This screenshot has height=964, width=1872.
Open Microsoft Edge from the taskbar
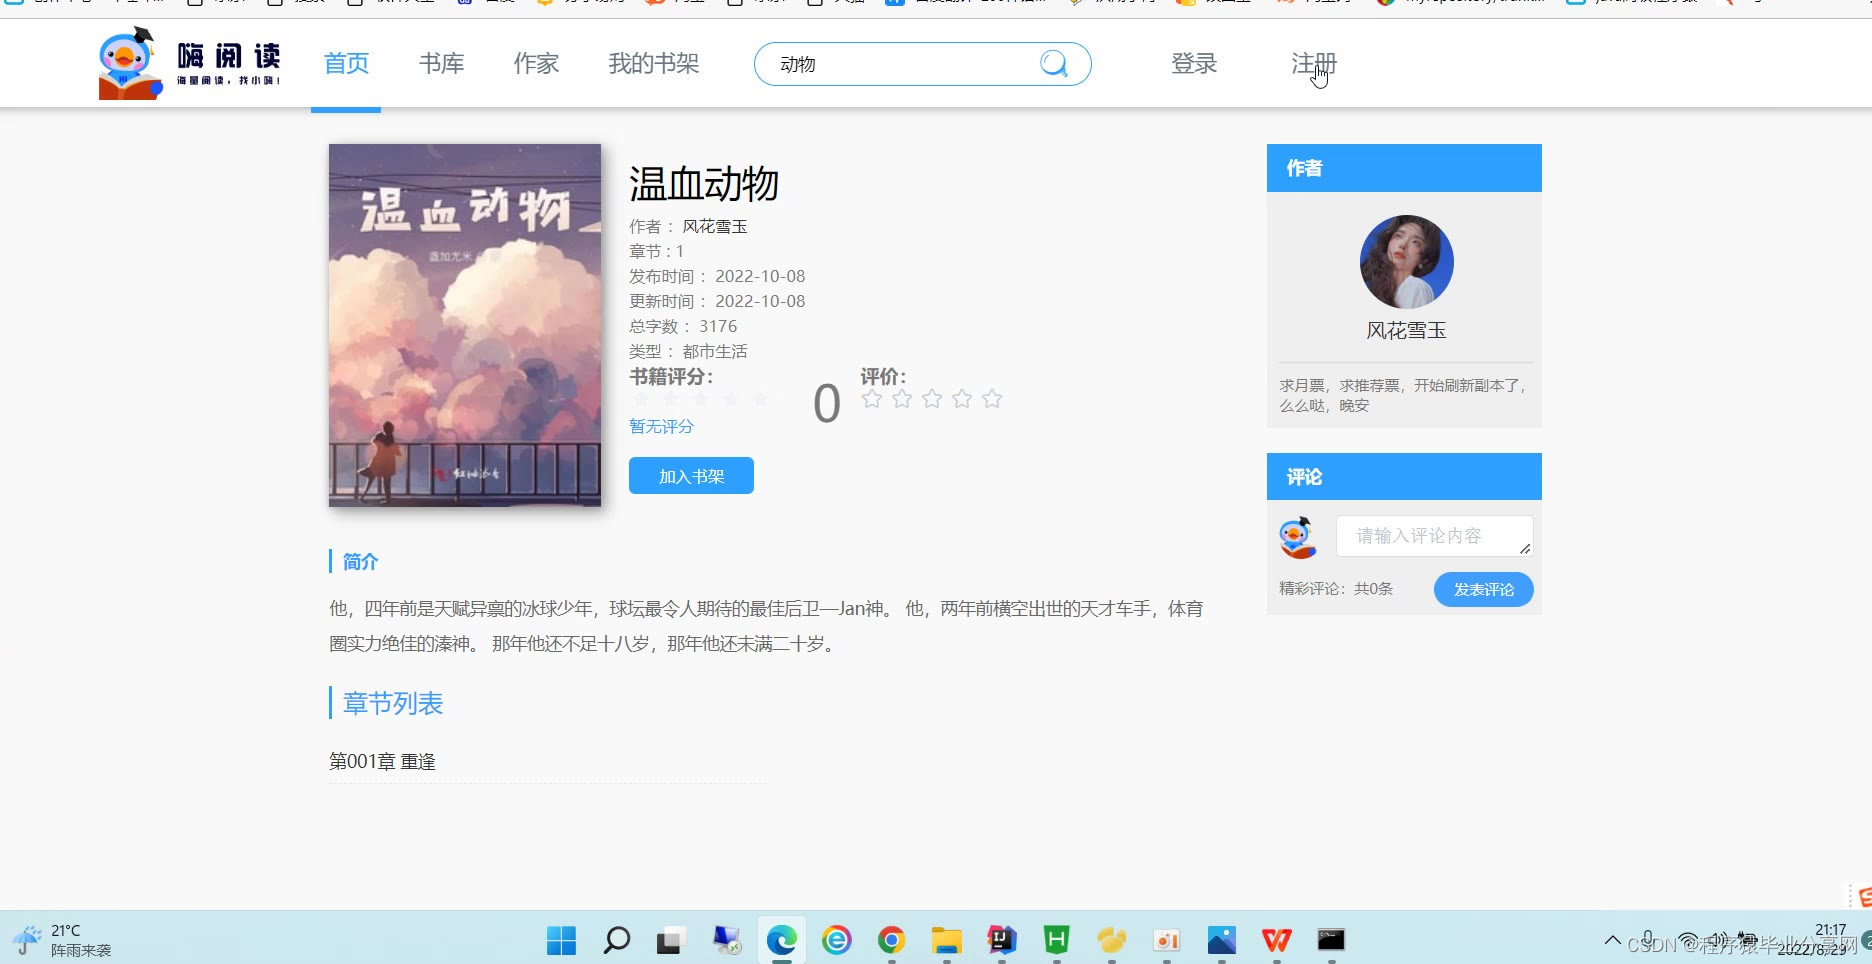(781, 940)
